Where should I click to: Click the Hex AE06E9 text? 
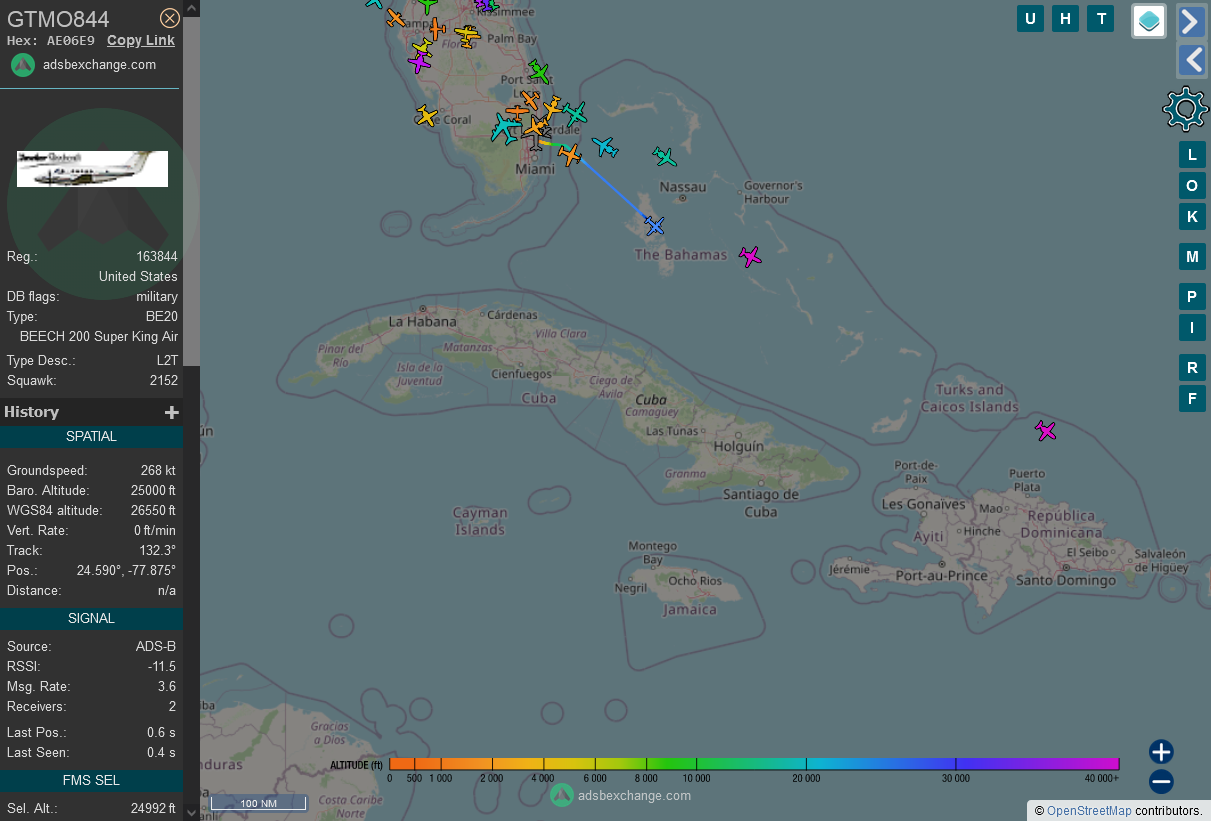pos(51,41)
